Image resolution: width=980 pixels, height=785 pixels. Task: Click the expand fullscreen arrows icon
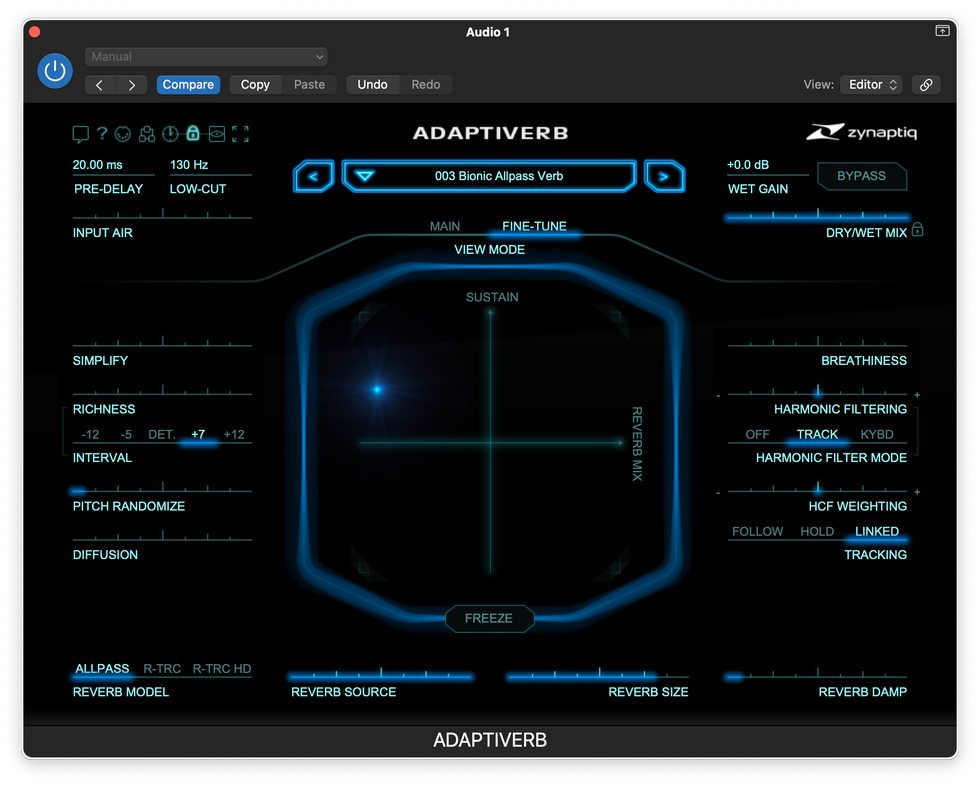(241, 134)
